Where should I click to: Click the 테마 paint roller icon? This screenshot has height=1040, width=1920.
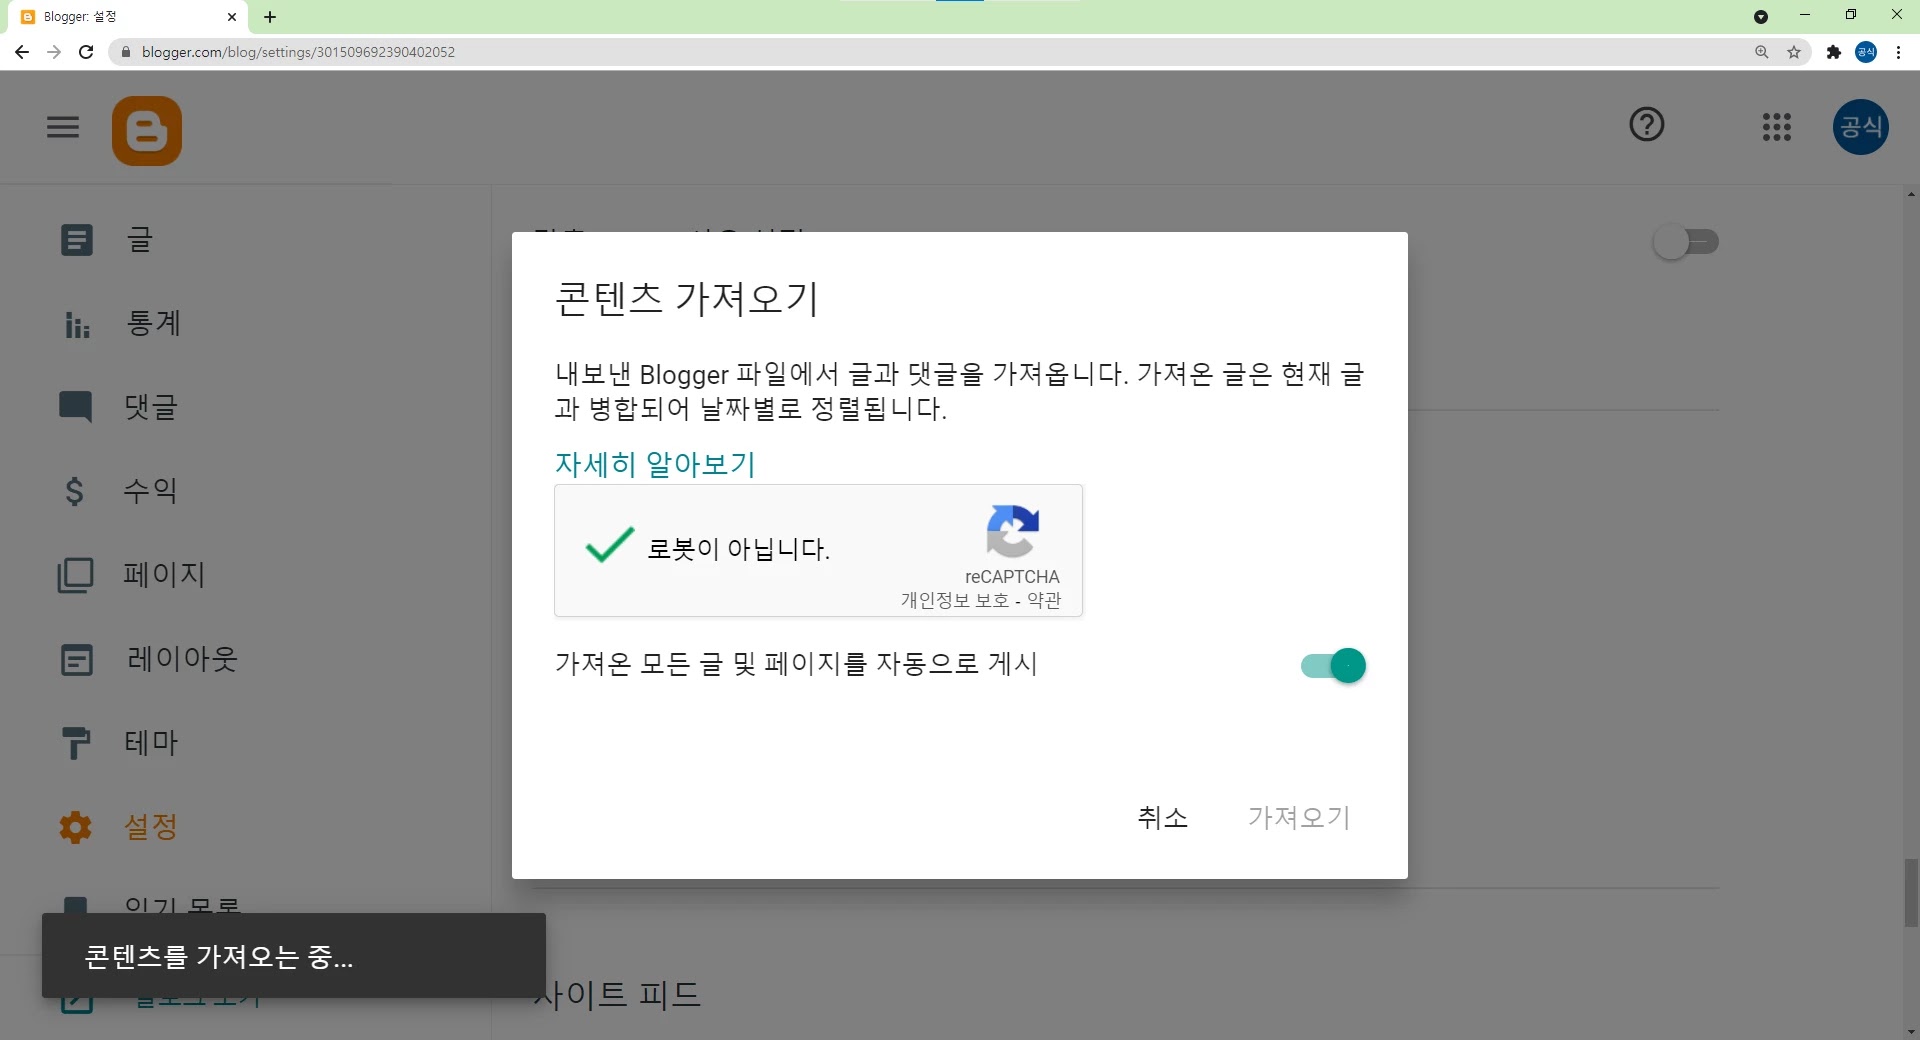tap(76, 743)
